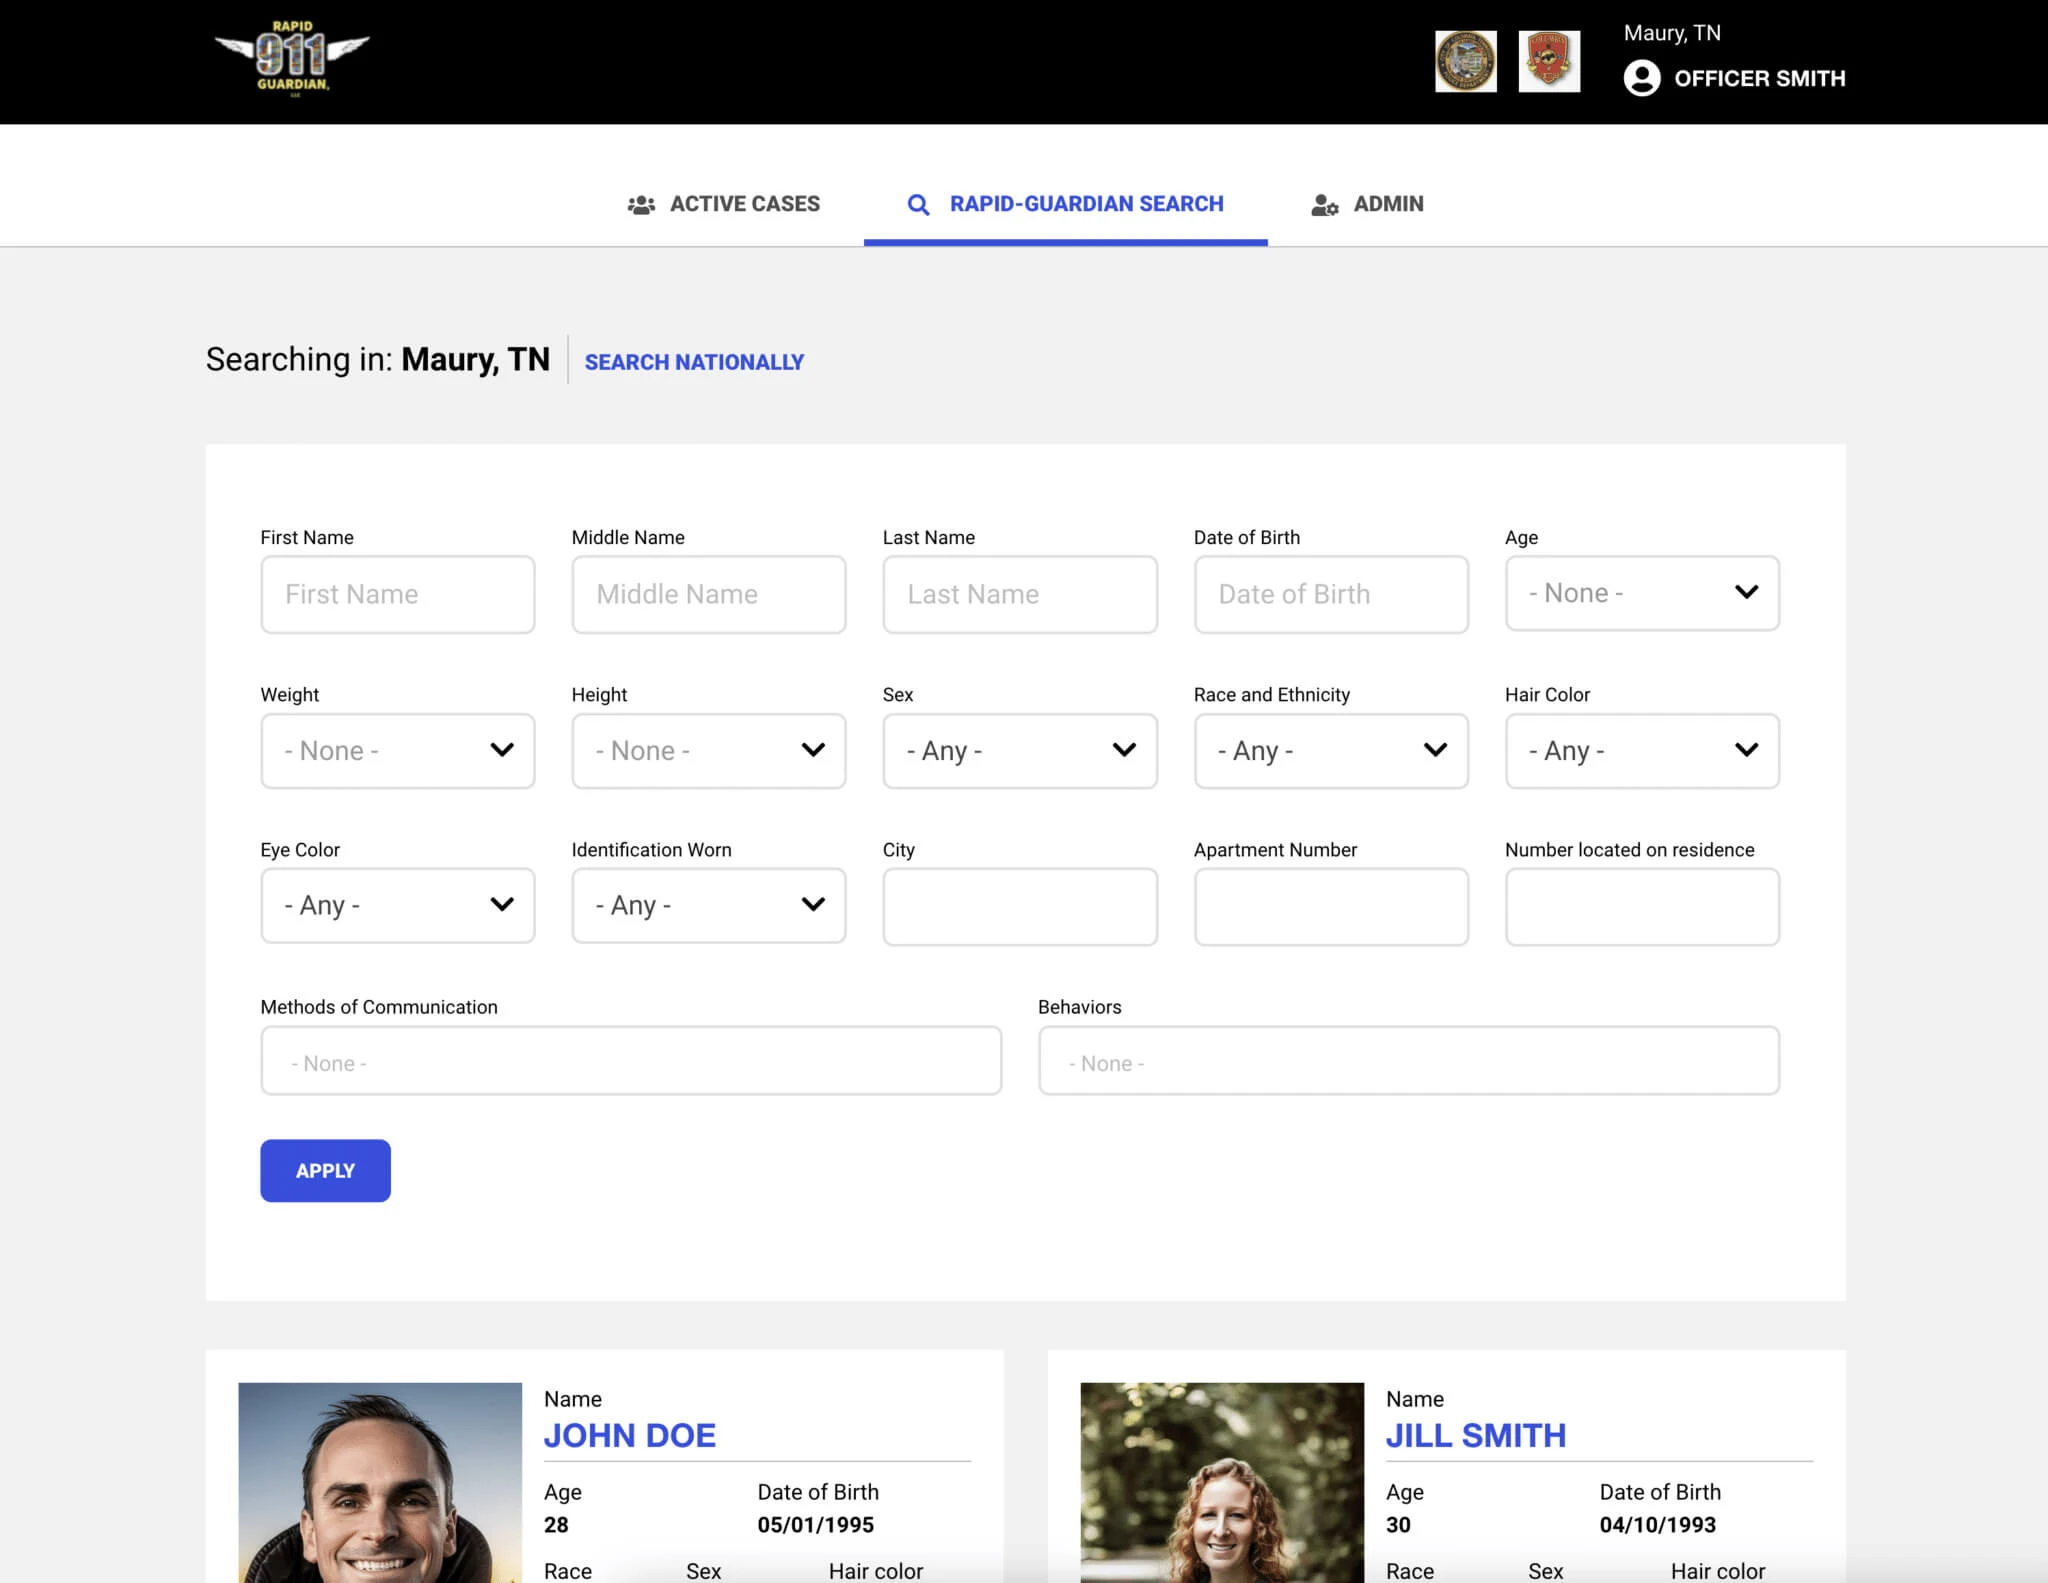Focus the Last Name input field
This screenshot has width=2048, height=1583.
tap(1020, 594)
